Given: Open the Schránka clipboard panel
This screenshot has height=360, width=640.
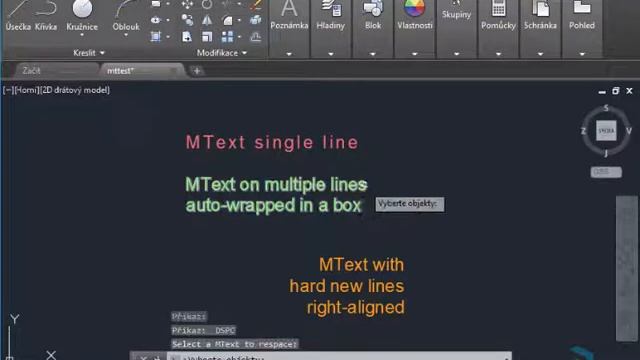Looking at the screenshot, I should pyautogui.click(x=540, y=16).
